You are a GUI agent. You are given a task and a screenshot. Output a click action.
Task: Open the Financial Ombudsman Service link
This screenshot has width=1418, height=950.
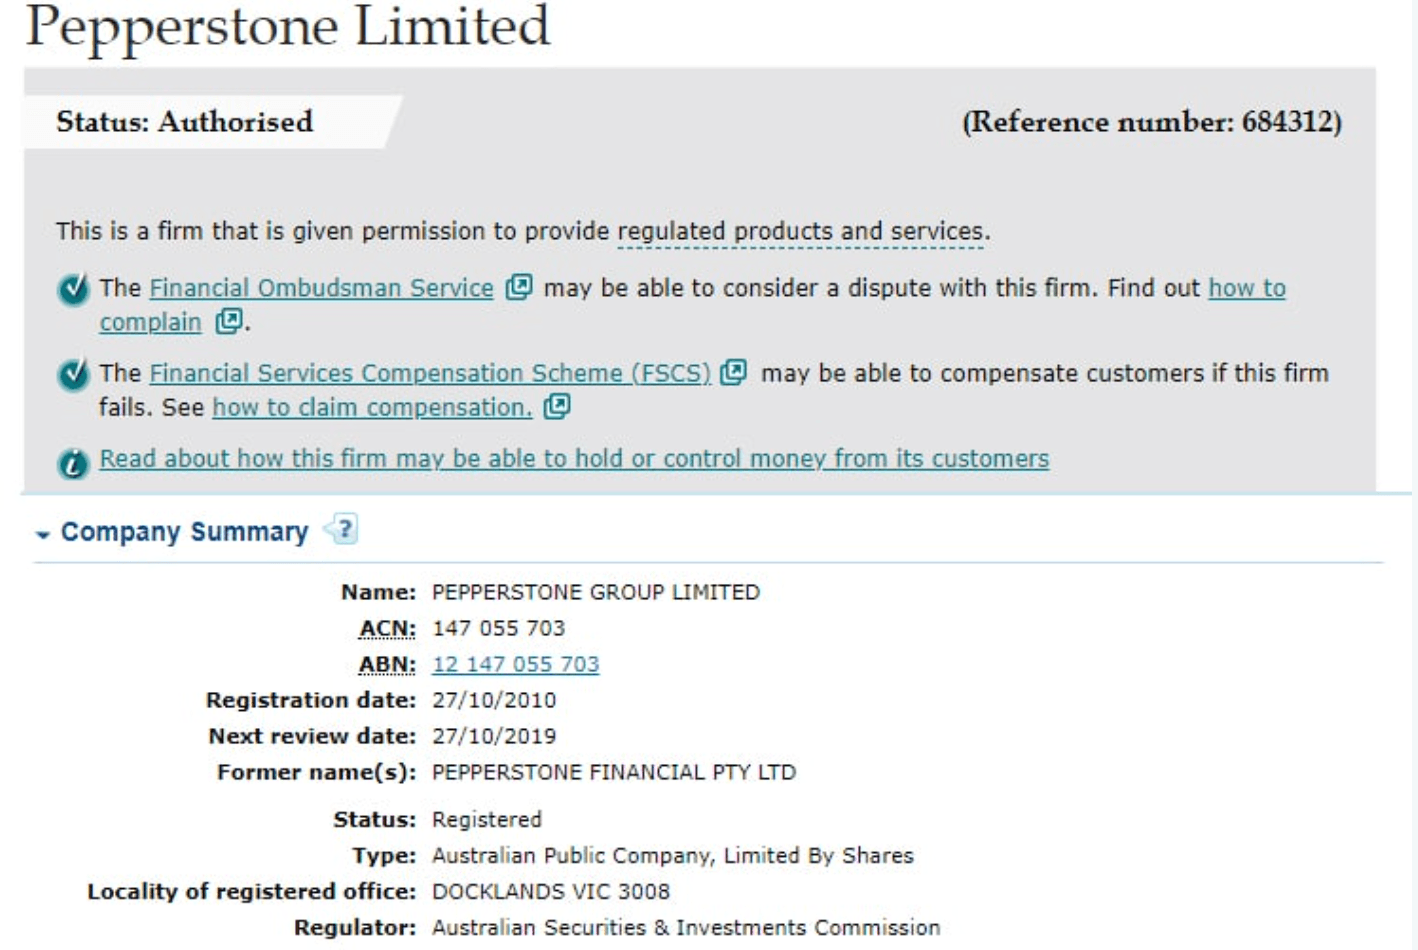[321, 288]
